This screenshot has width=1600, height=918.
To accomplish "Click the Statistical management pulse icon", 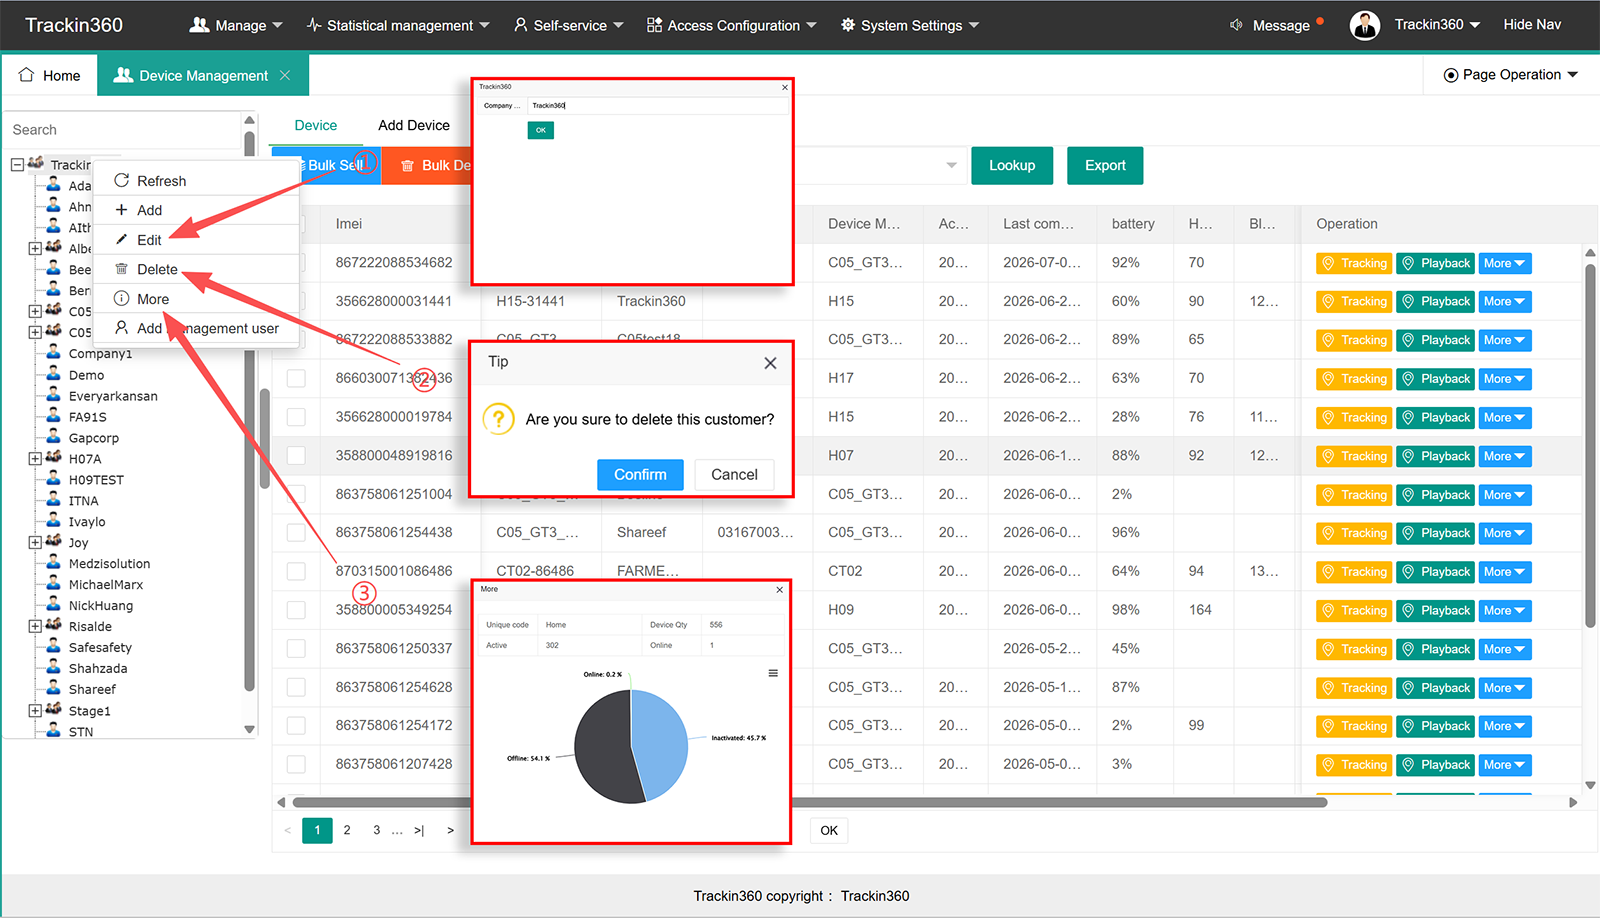I will pos(314,25).
